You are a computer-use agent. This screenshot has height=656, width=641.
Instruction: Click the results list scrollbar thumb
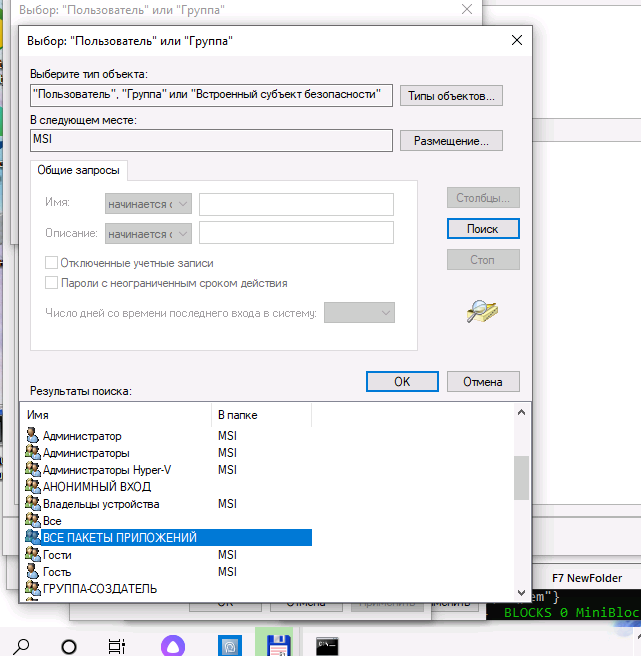click(x=521, y=477)
